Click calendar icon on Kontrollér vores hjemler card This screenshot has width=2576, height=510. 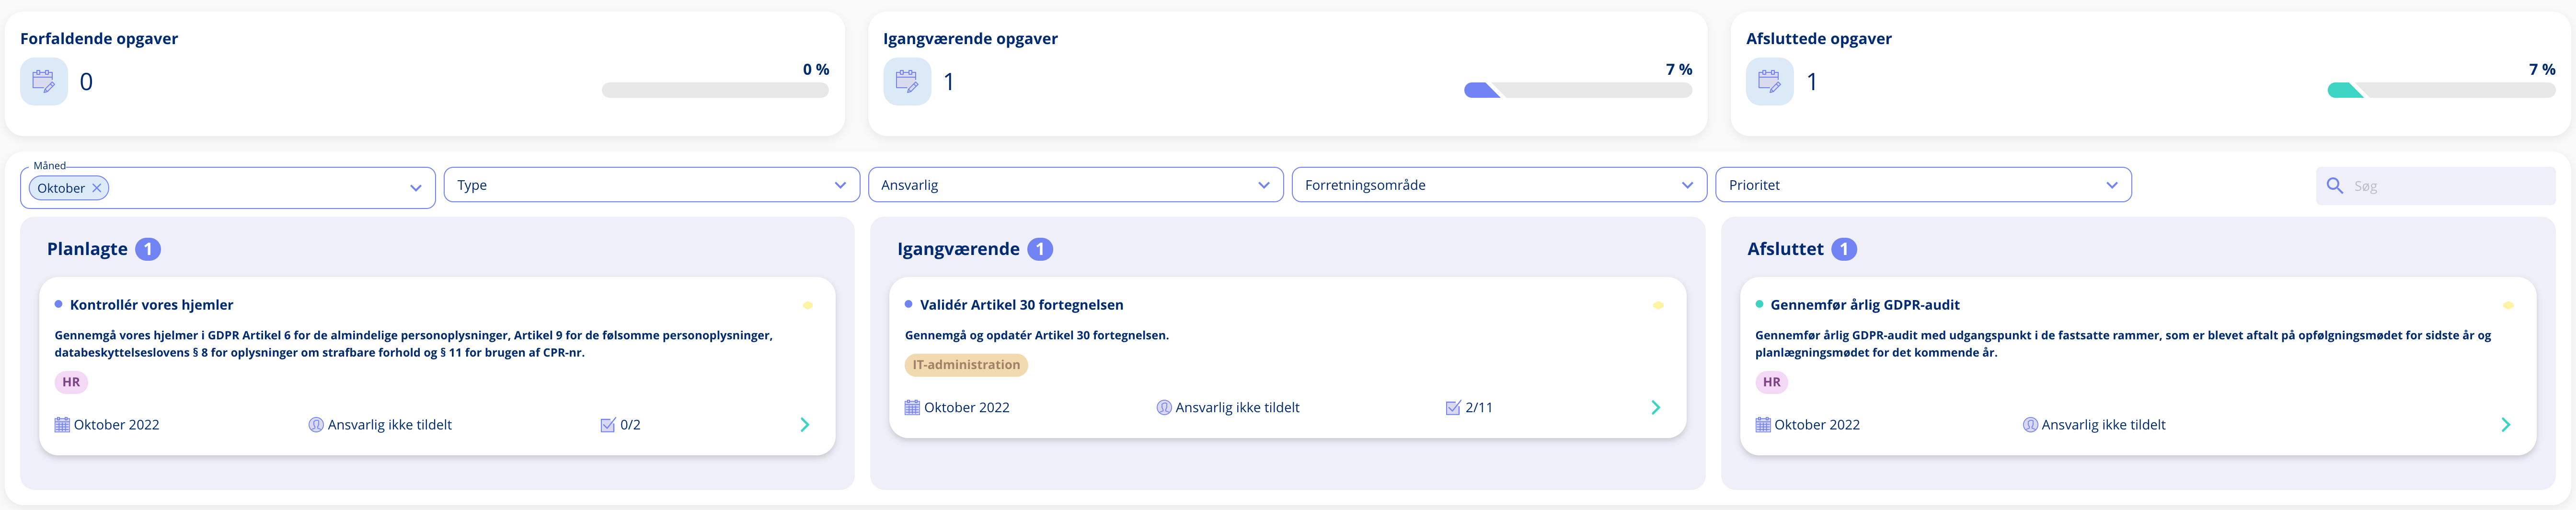point(62,425)
